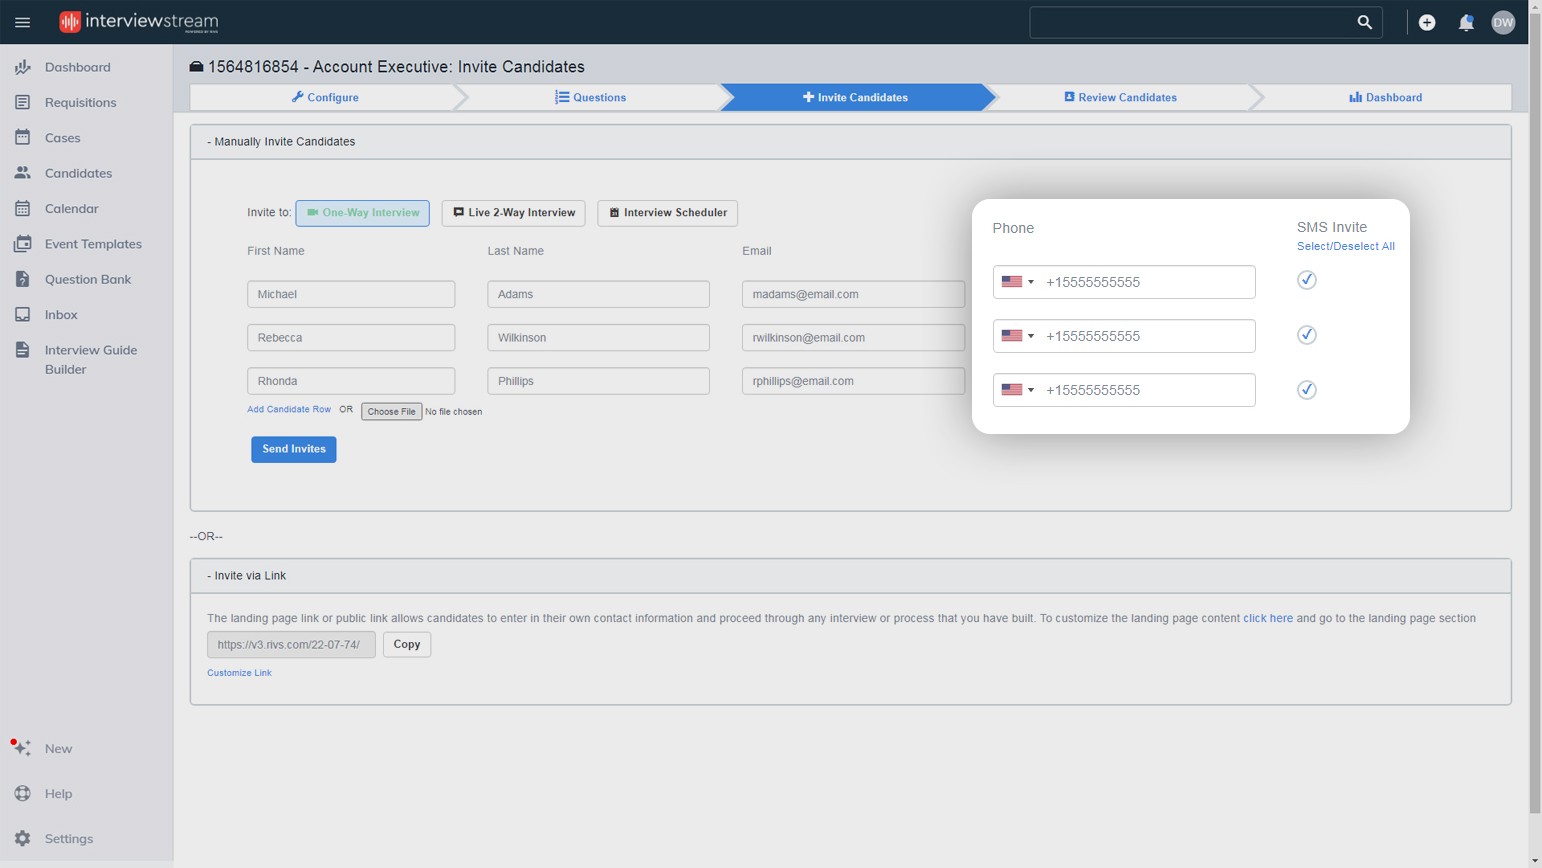
Task: Open the country flag dropdown on first phone field
Action: pos(1016,281)
